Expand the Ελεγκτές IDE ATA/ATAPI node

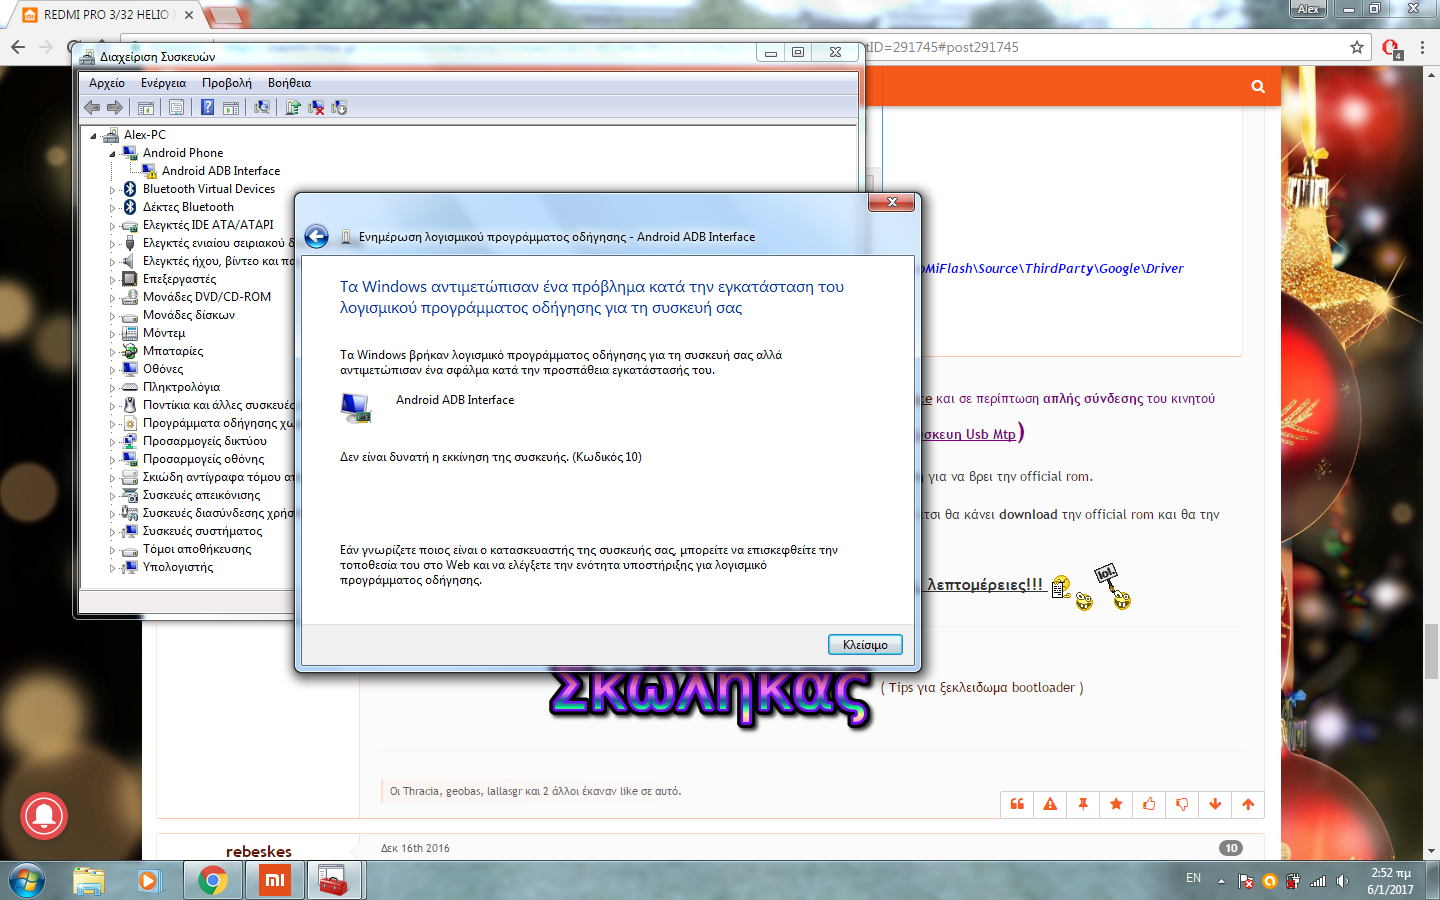tap(113, 226)
